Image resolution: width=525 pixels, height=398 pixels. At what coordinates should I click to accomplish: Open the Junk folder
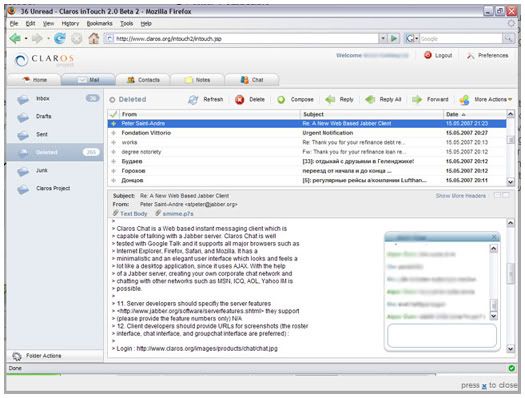point(42,171)
